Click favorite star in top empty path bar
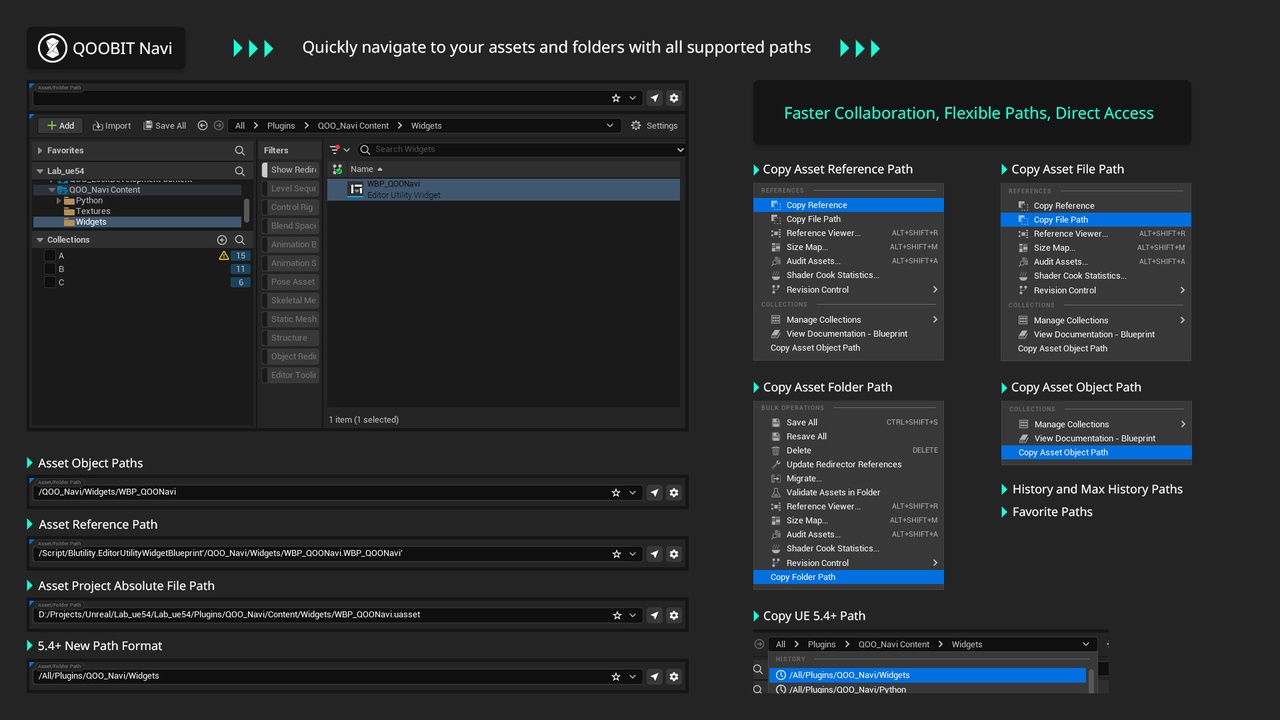Viewport: 1280px width, 720px height. coord(616,98)
